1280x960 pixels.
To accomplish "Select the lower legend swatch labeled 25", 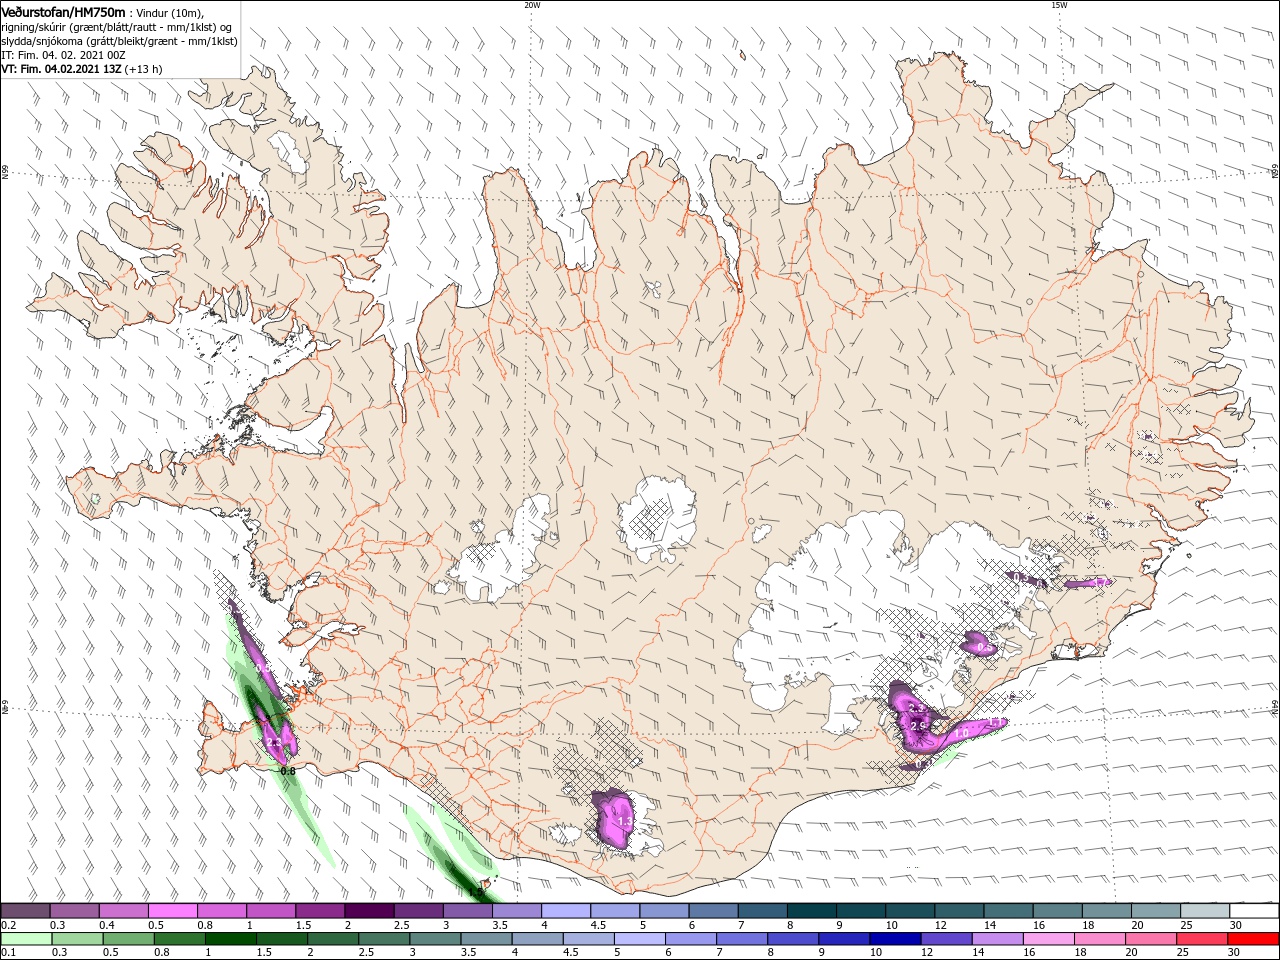I will click(x=1202, y=939).
